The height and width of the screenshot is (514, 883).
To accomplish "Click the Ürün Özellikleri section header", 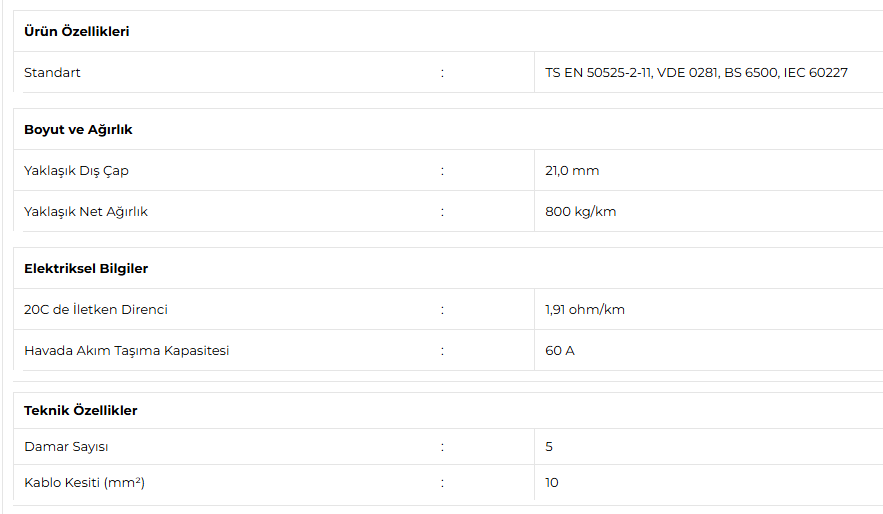I will tap(77, 32).
